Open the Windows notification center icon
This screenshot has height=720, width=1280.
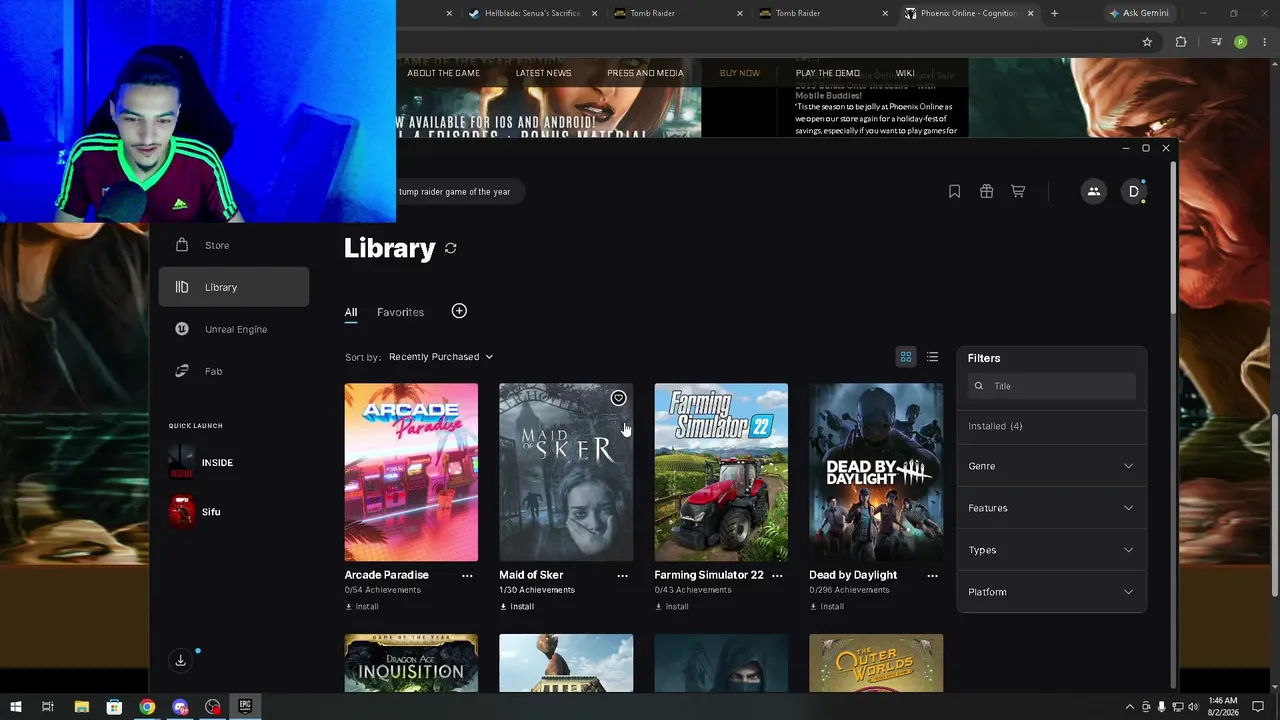tap(1258, 707)
